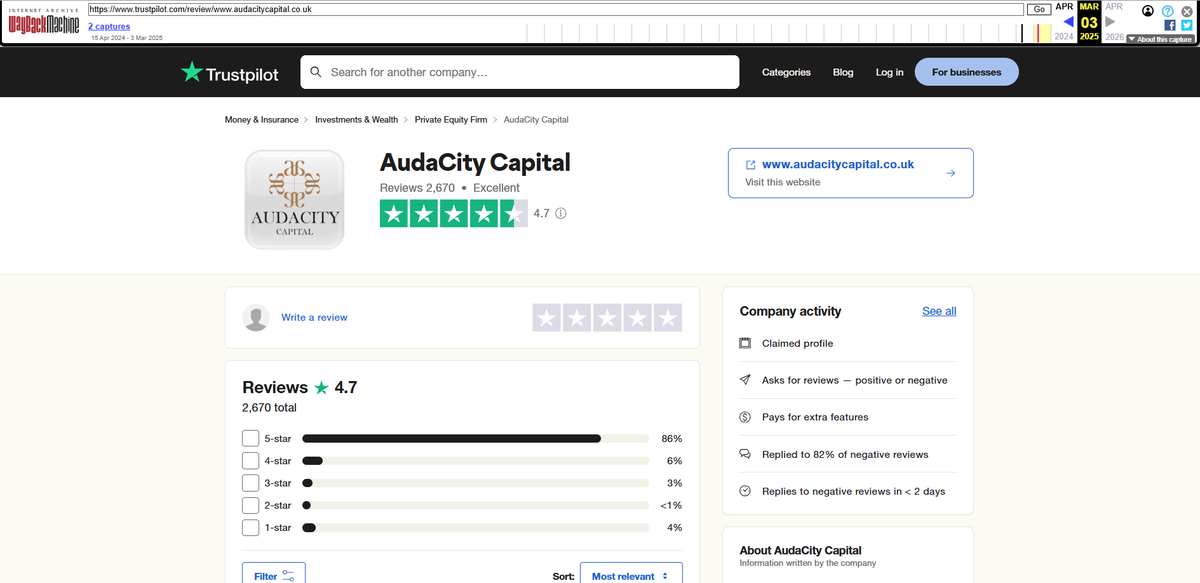Click the Wayback capture timeline graph
Image resolution: width=1200 pixels, height=583 pixels.
tap(789, 32)
